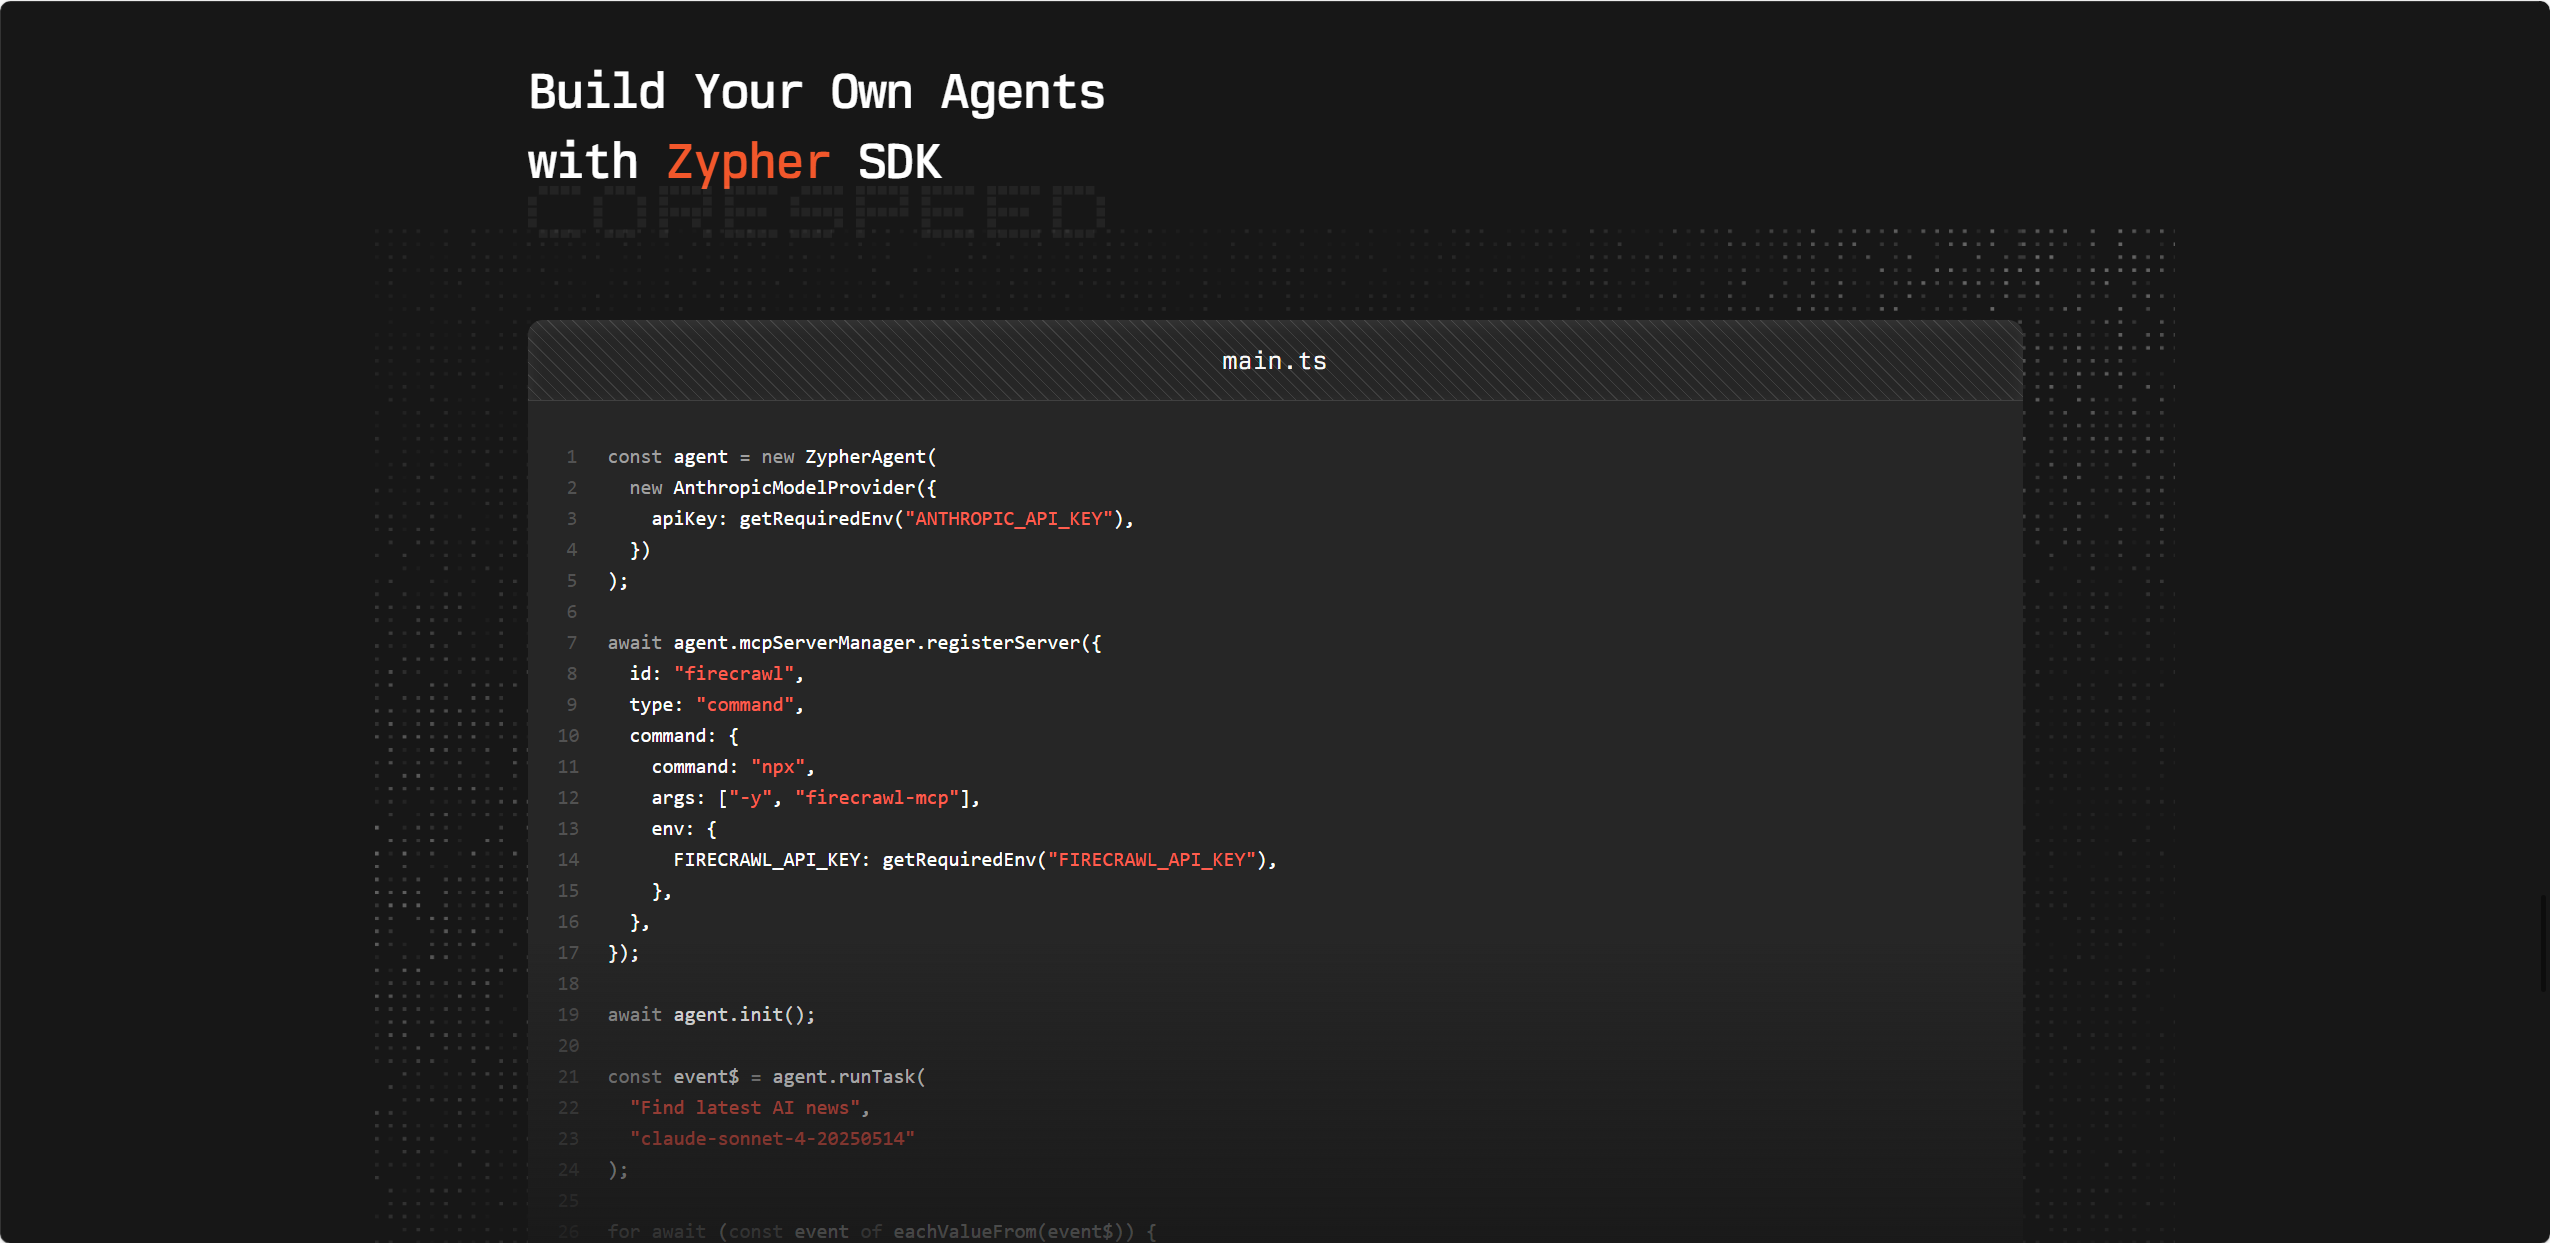Click the orange Zypher word in heading

coord(748,162)
